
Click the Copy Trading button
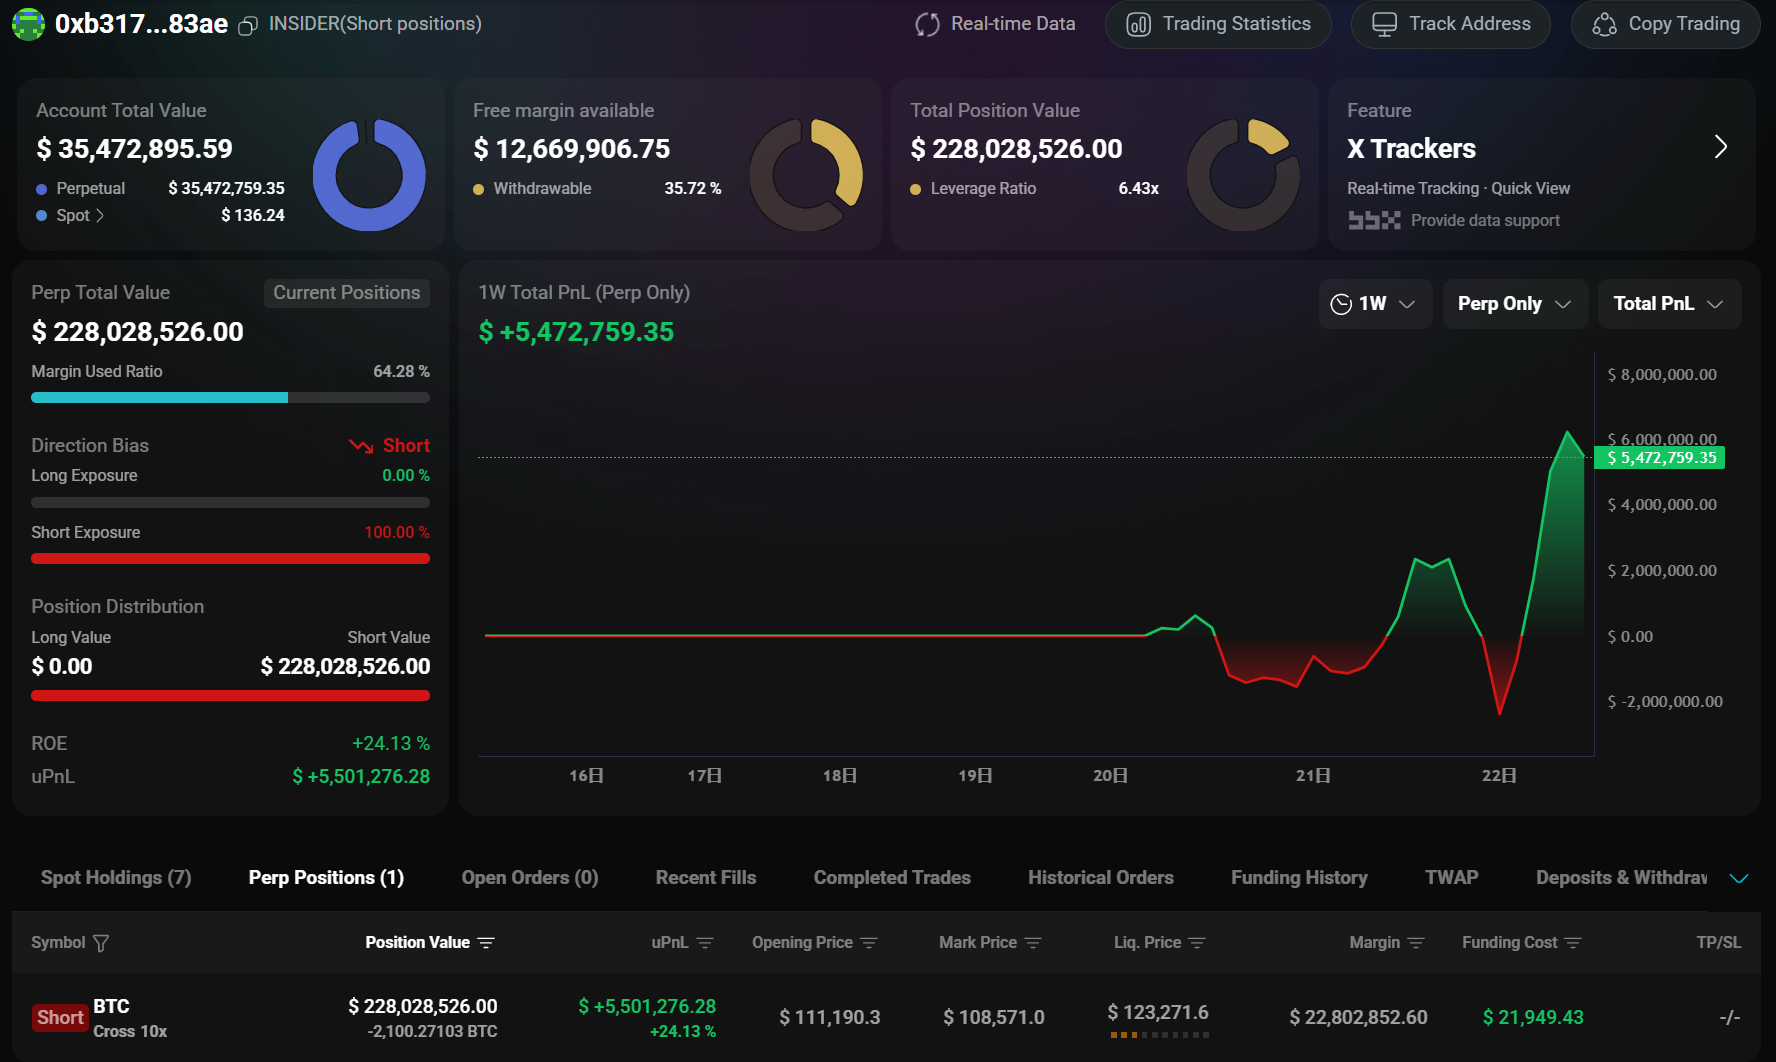[x=1666, y=24]
